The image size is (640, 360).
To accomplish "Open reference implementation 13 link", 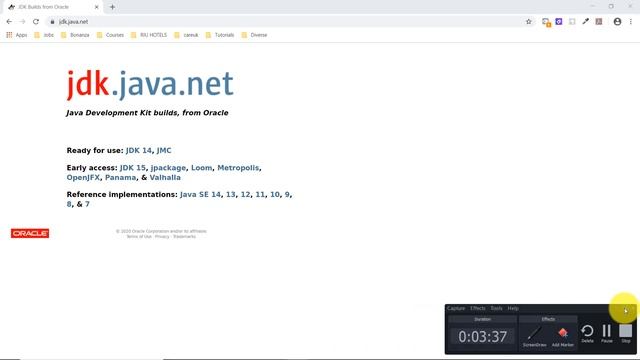I will [x=231, y=195].
